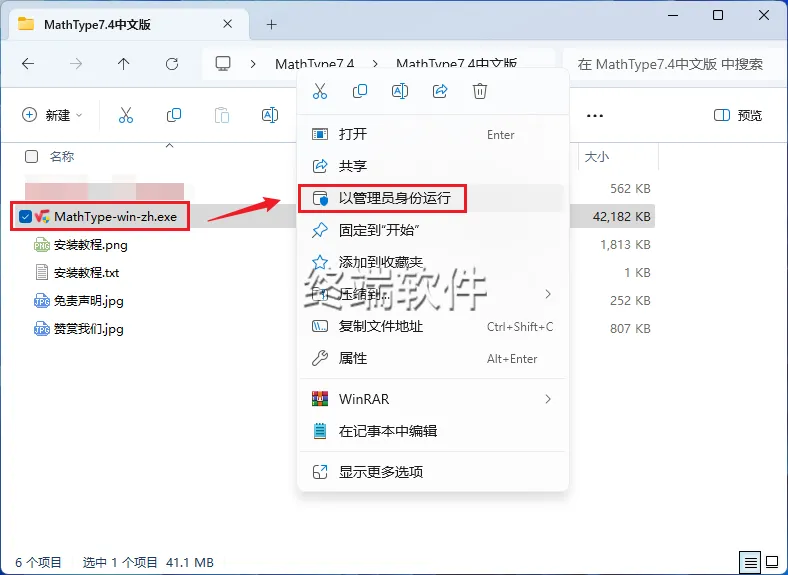The height and width of the screenshot is (575, 788).
Task: Click the MathType7.4 breadcrumb
Action: [315, 64]
